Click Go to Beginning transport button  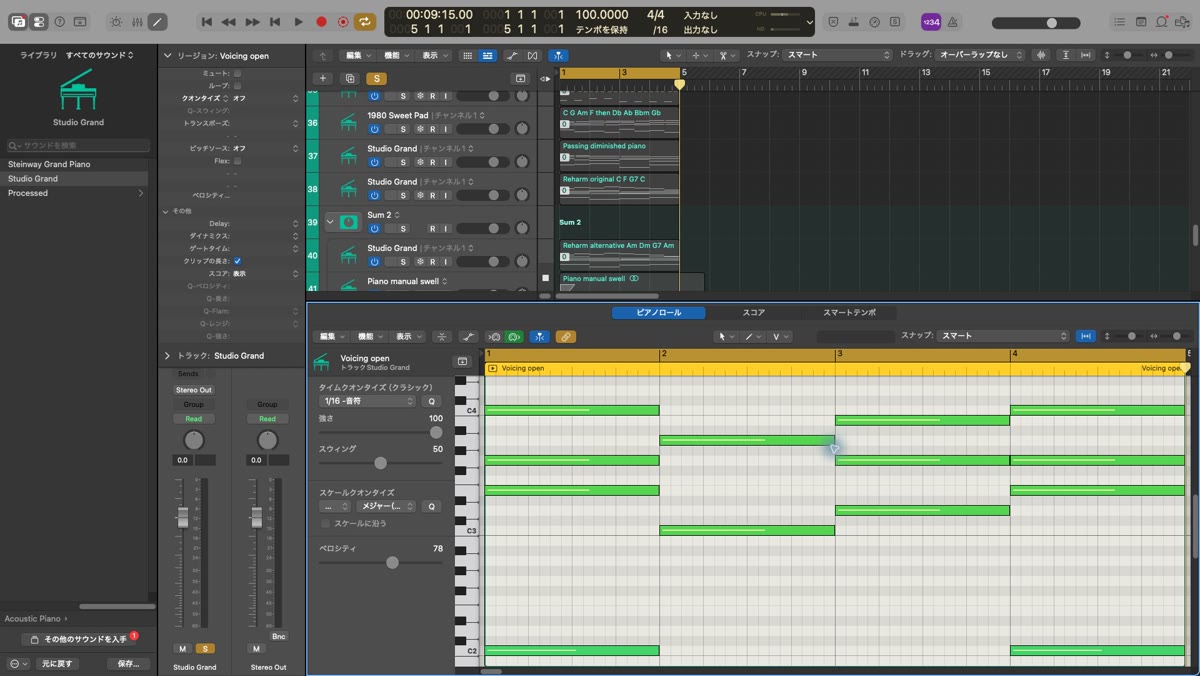(206, 21)
